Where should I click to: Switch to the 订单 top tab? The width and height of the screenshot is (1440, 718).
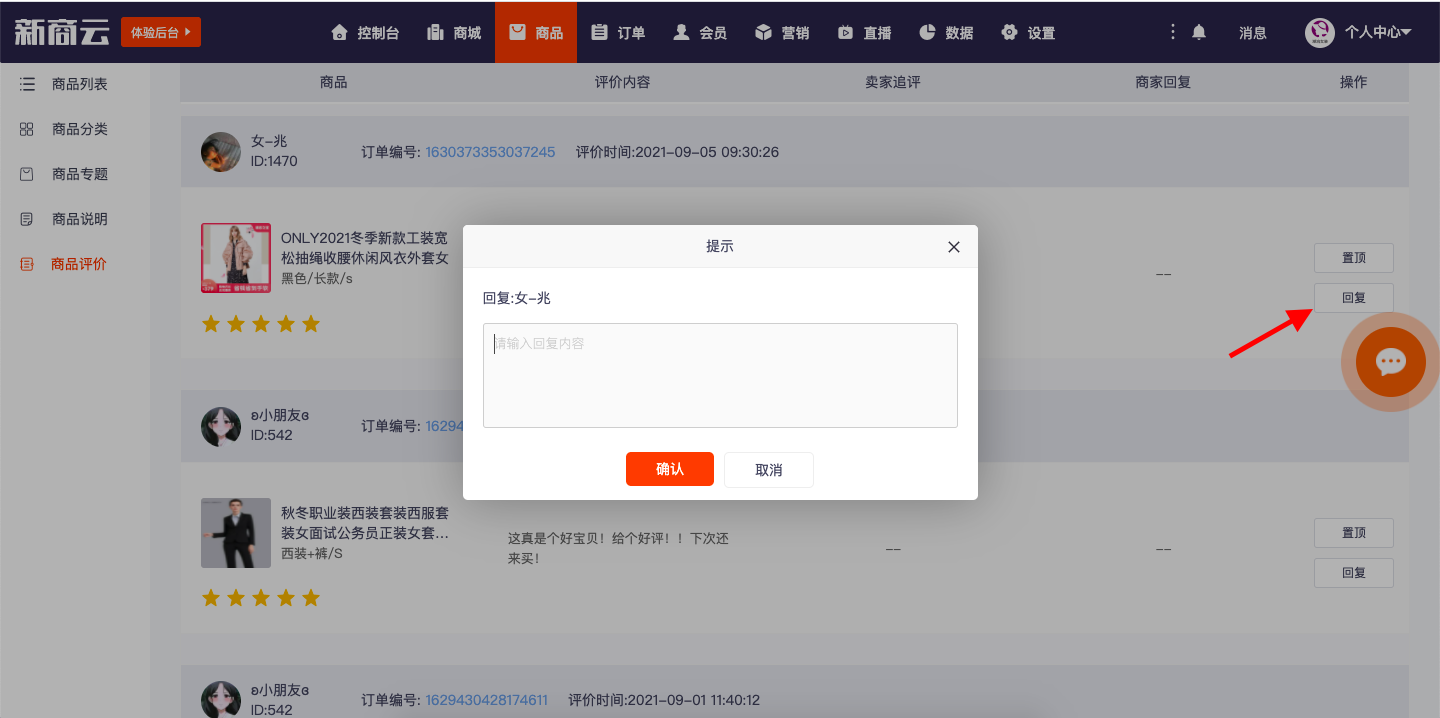click(618, 32)
